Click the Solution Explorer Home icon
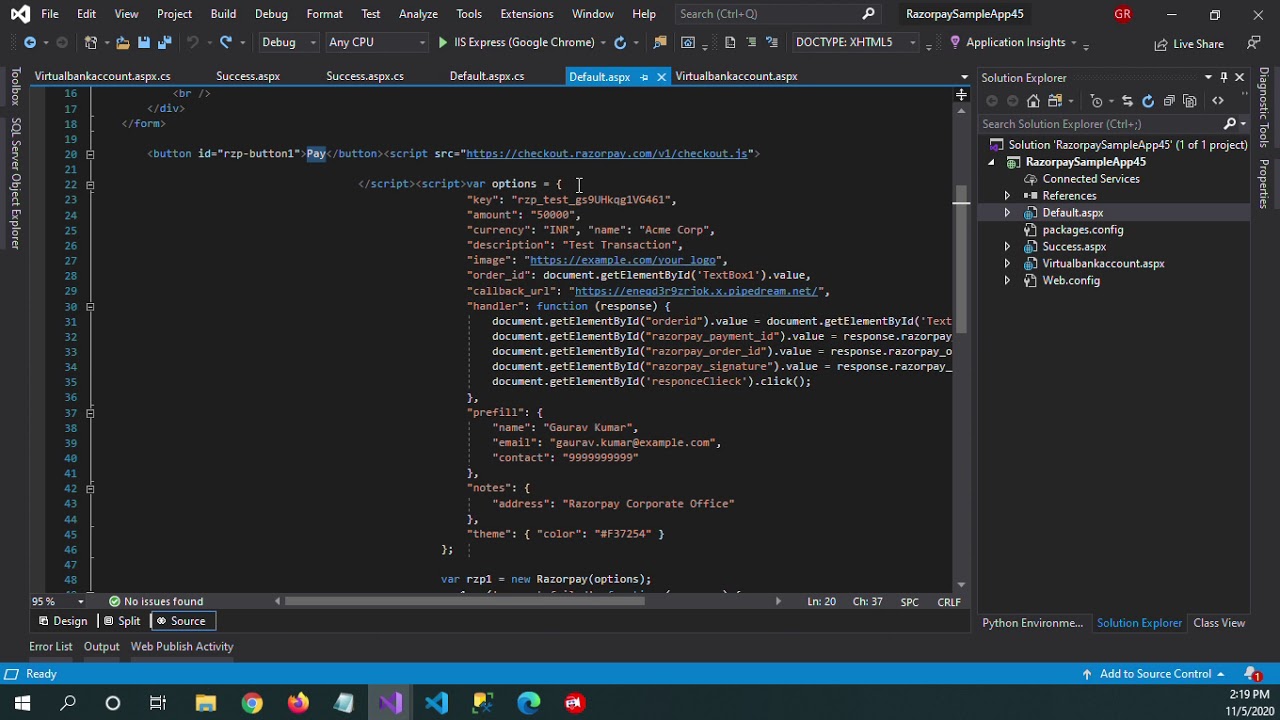 1033,101
